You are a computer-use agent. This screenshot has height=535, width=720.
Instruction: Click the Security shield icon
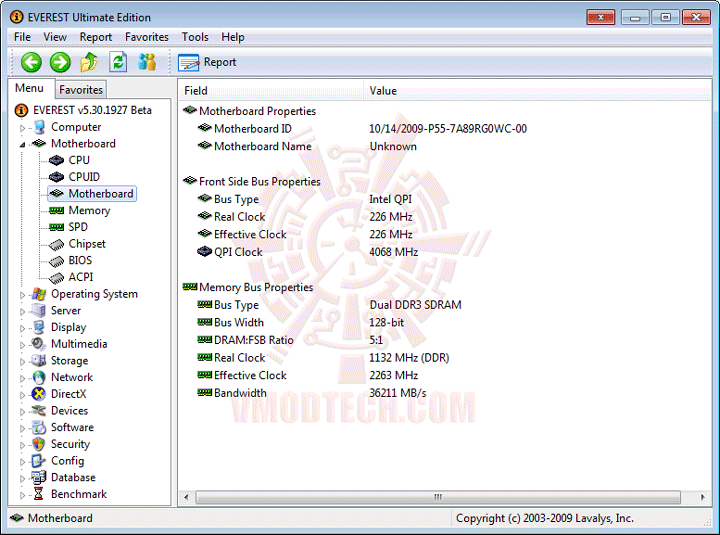click(x=39, y=444)
